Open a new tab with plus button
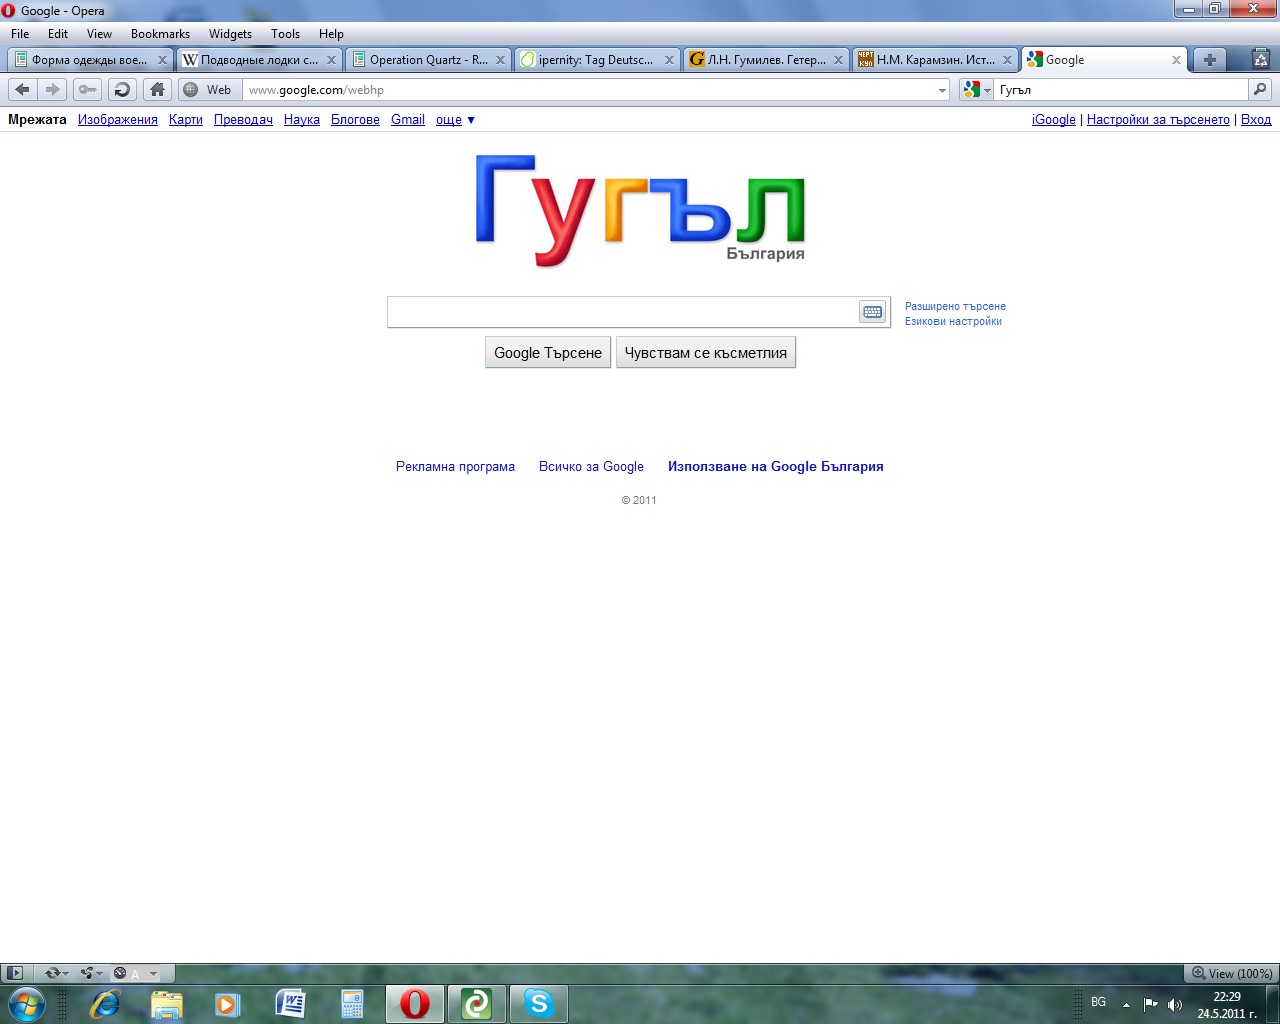This screenshot has height=1024, width=1280. point(1210,60)
